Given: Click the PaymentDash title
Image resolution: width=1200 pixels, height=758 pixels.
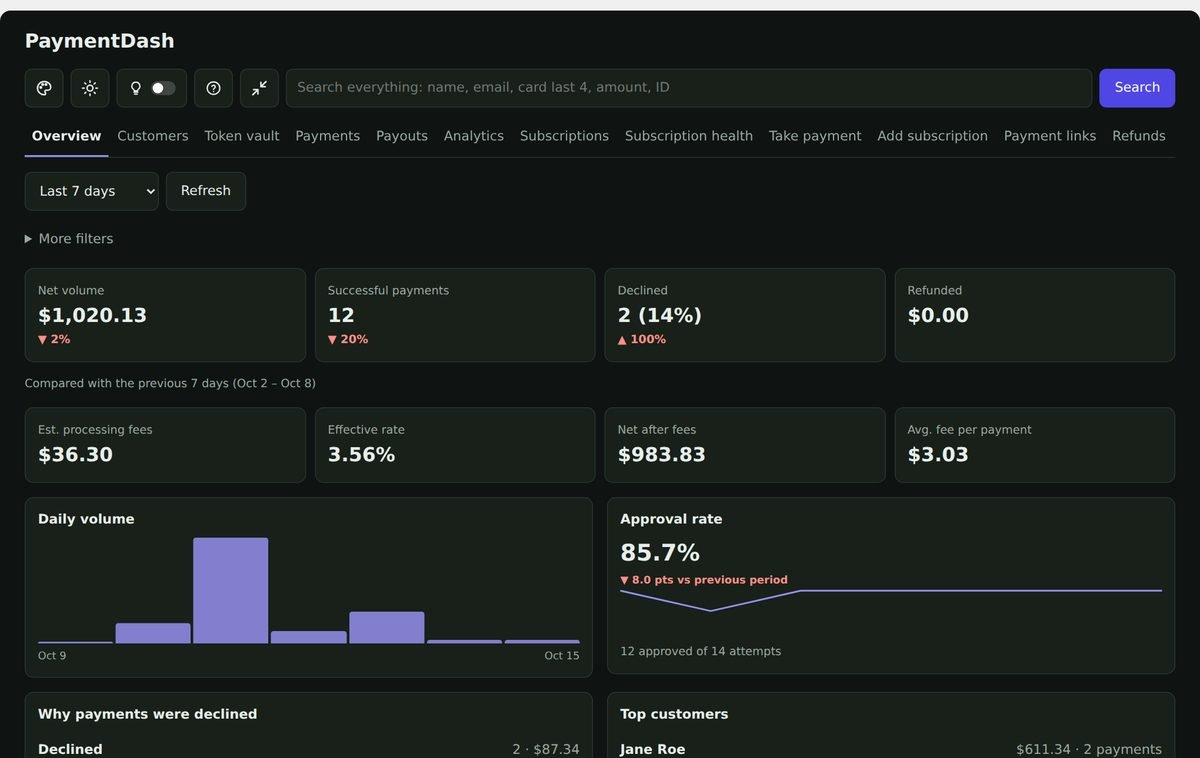Looking at the screenshot, I should (x=100, y=41).
